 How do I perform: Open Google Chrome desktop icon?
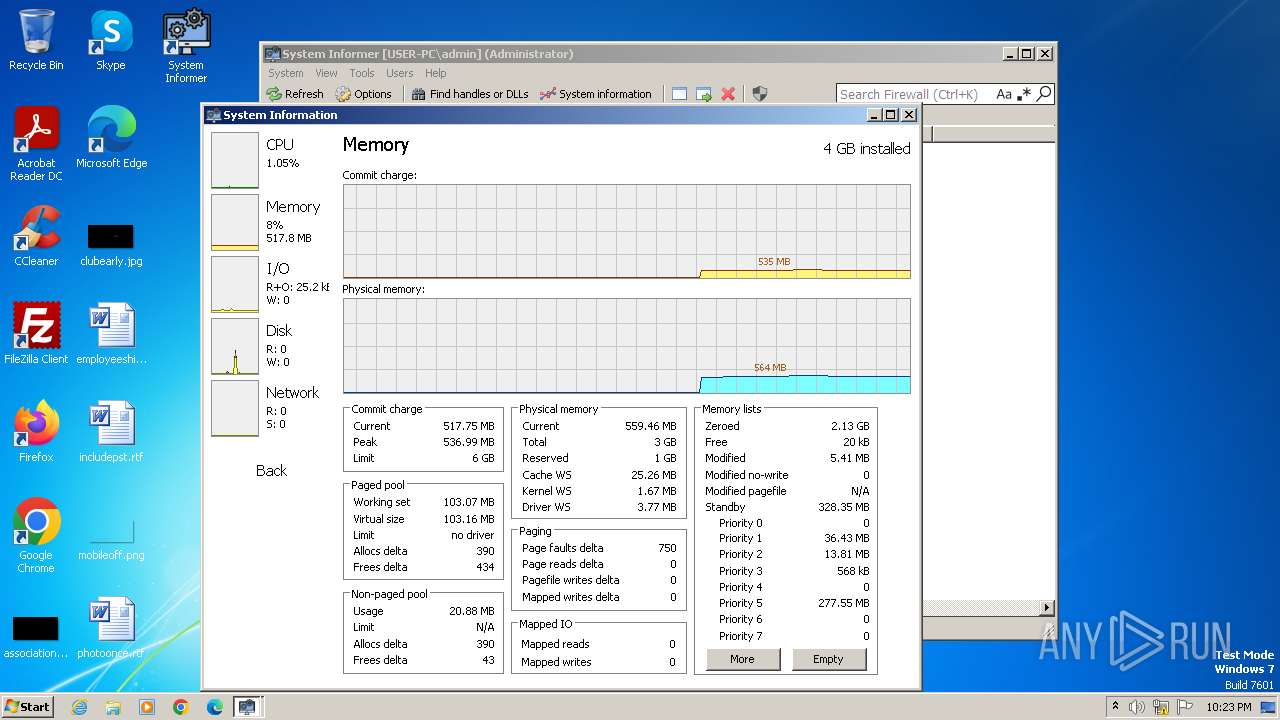(x=36, y=536)
